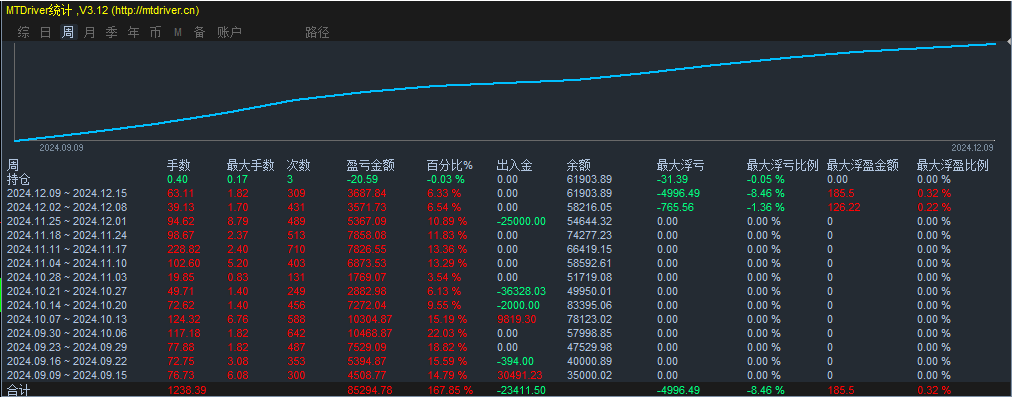1012x397 pixels.
Task: Click the chart start date 2024.09.09
Action: pyautogui.click(x=61, y=148)
